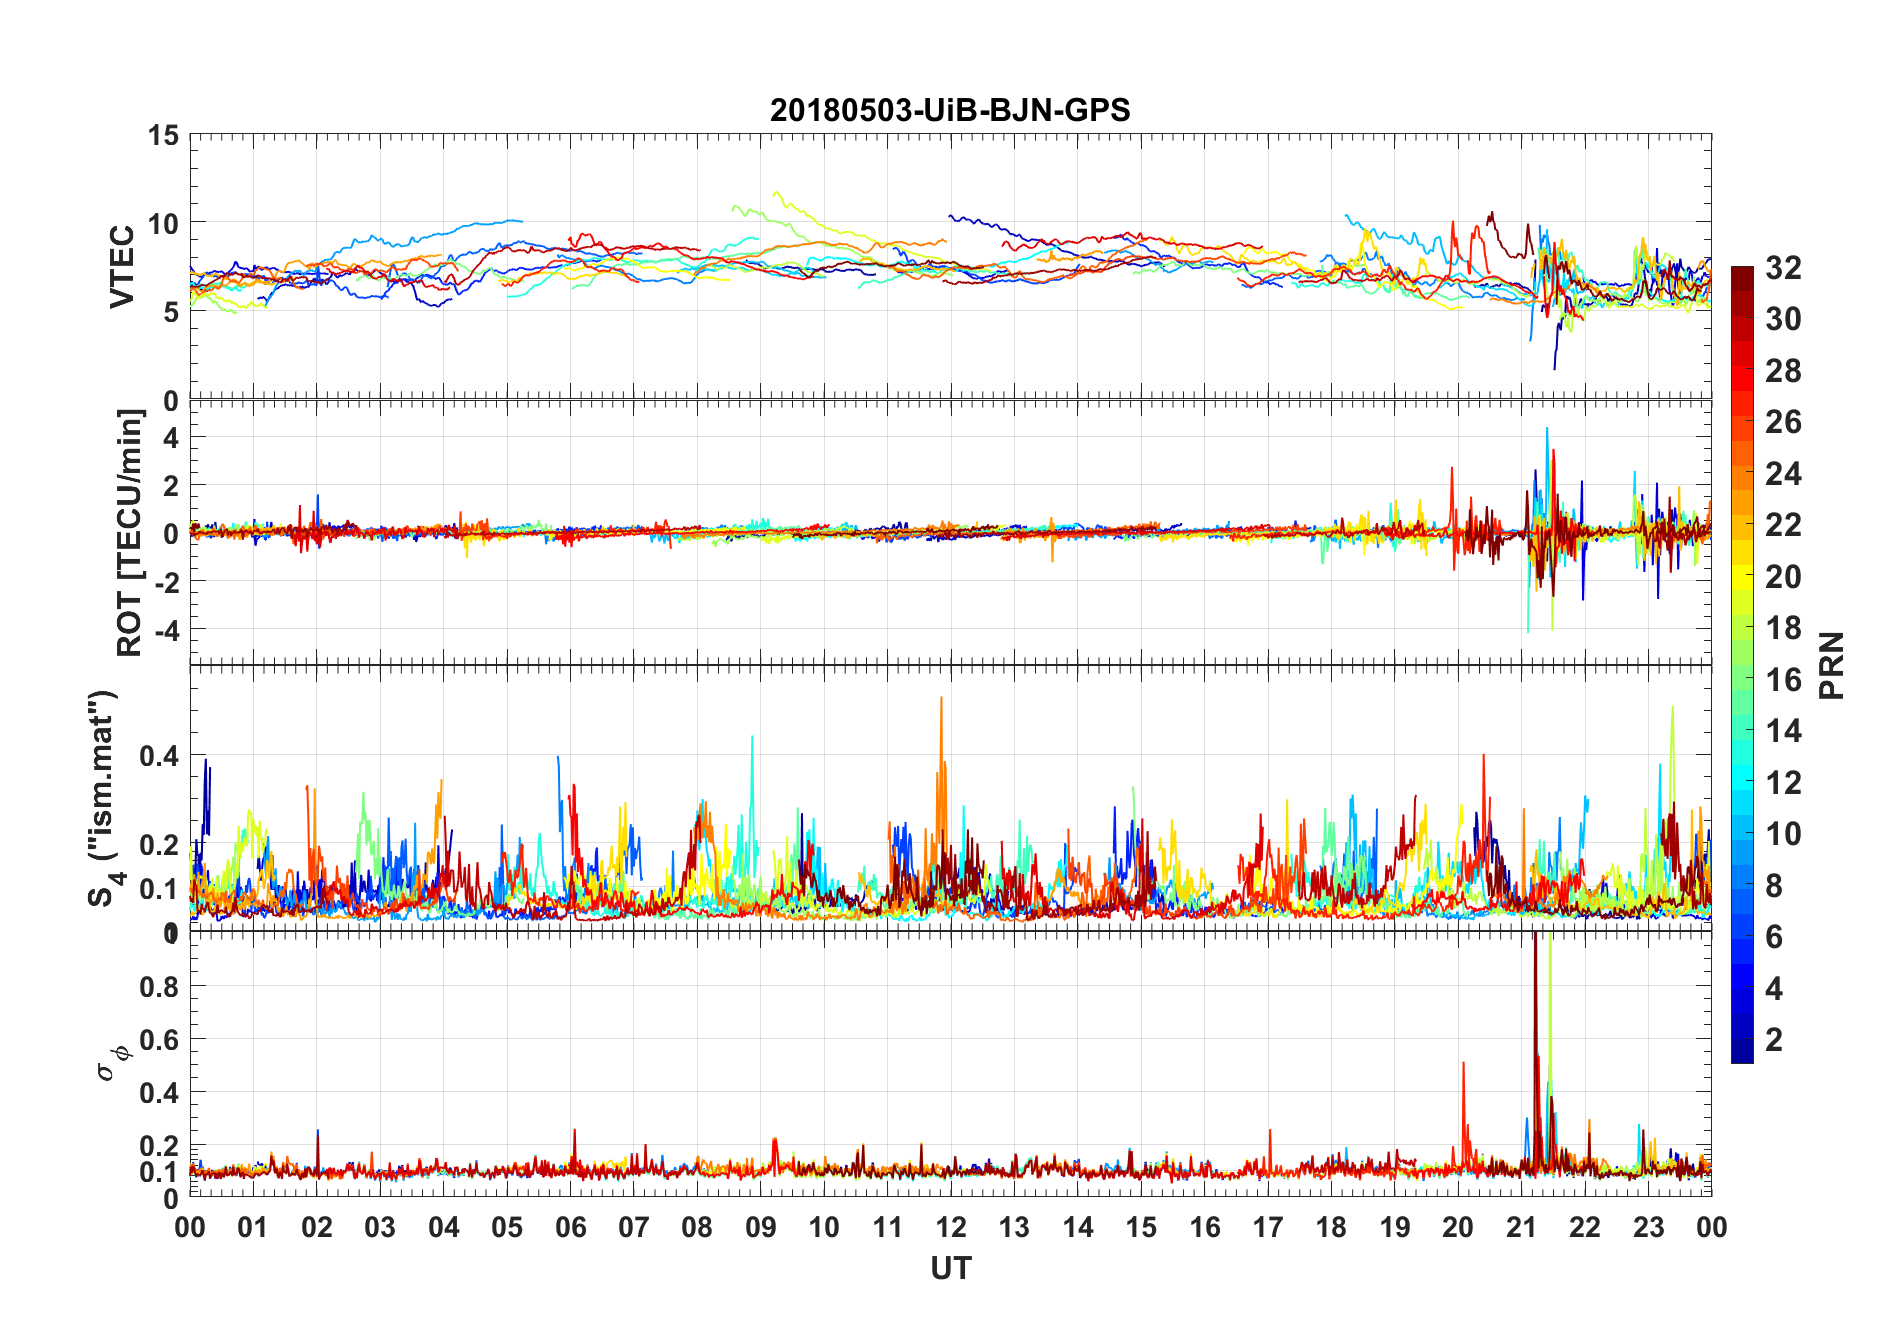This screenshot has height=1330, width=1902.
Task: Click UT axis tick label 22
Action: click(1585, 1227)
